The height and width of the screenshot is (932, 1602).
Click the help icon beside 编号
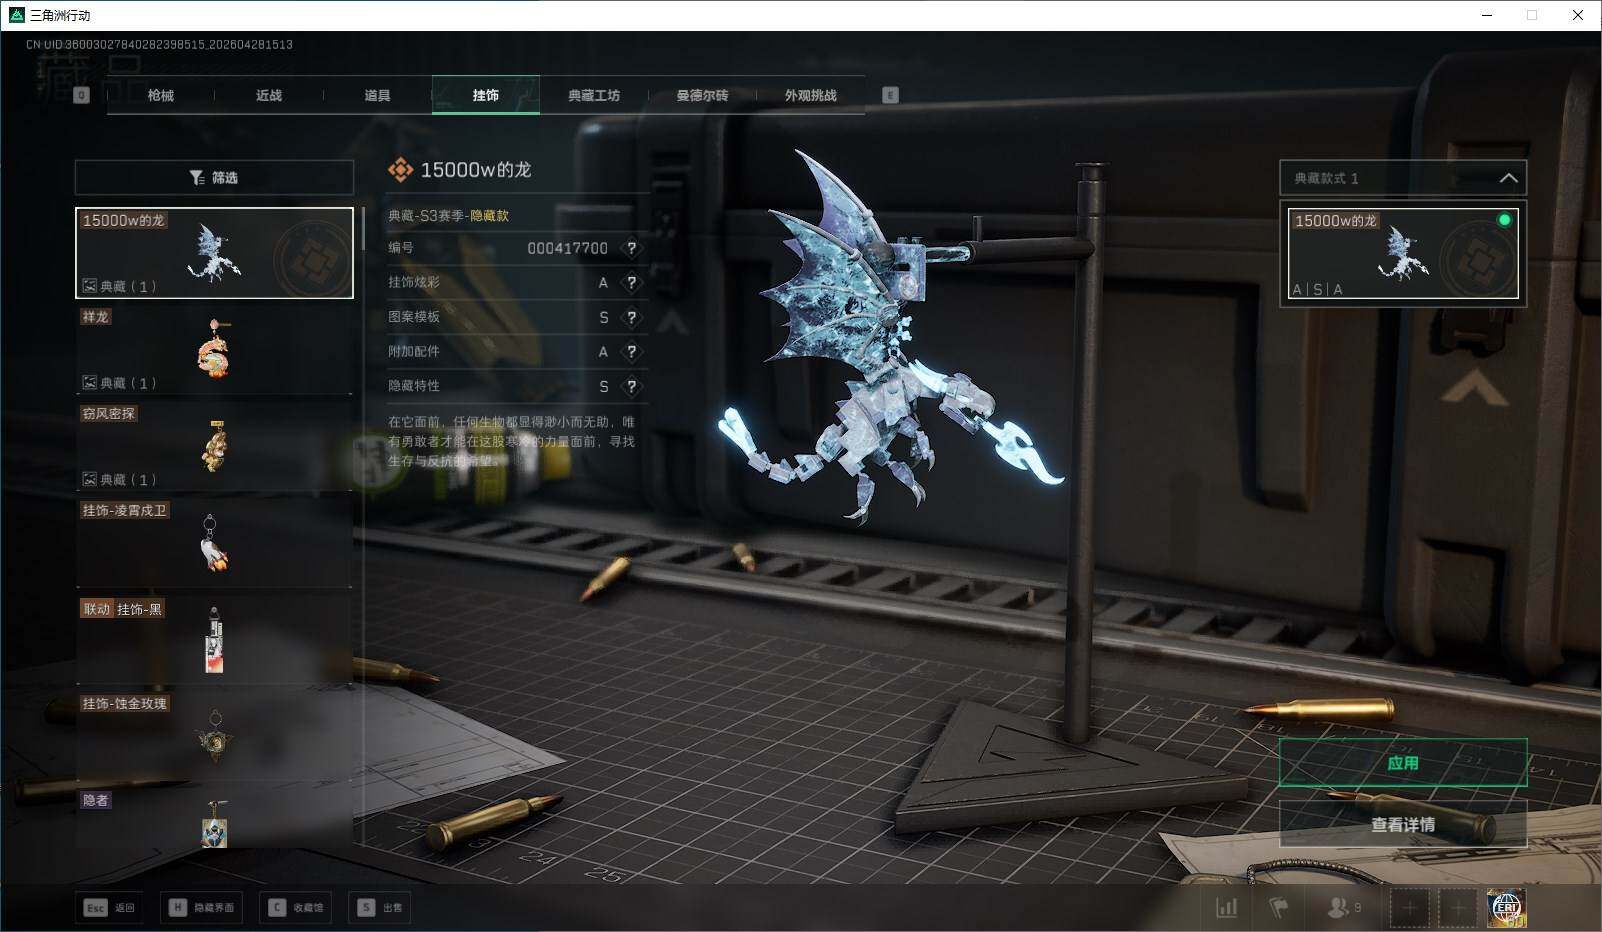pyautogui.click(x=631, y=248)
